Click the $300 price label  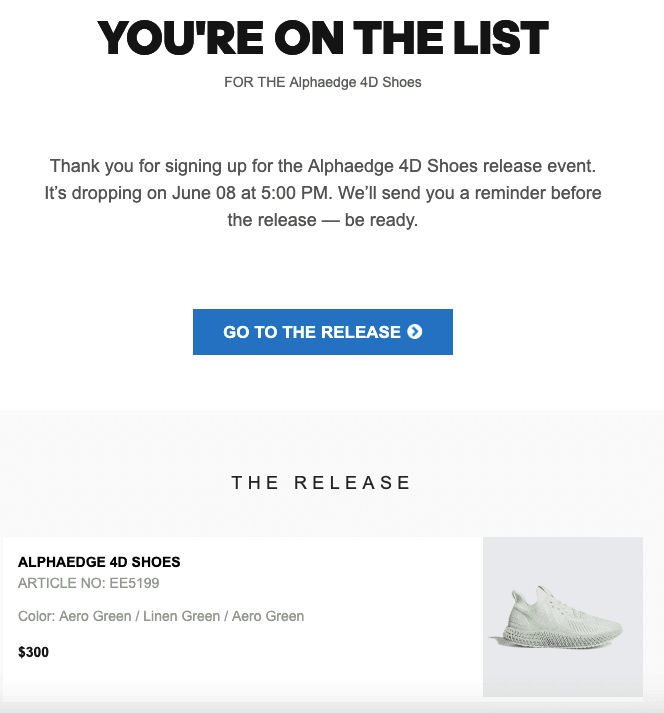33,652
